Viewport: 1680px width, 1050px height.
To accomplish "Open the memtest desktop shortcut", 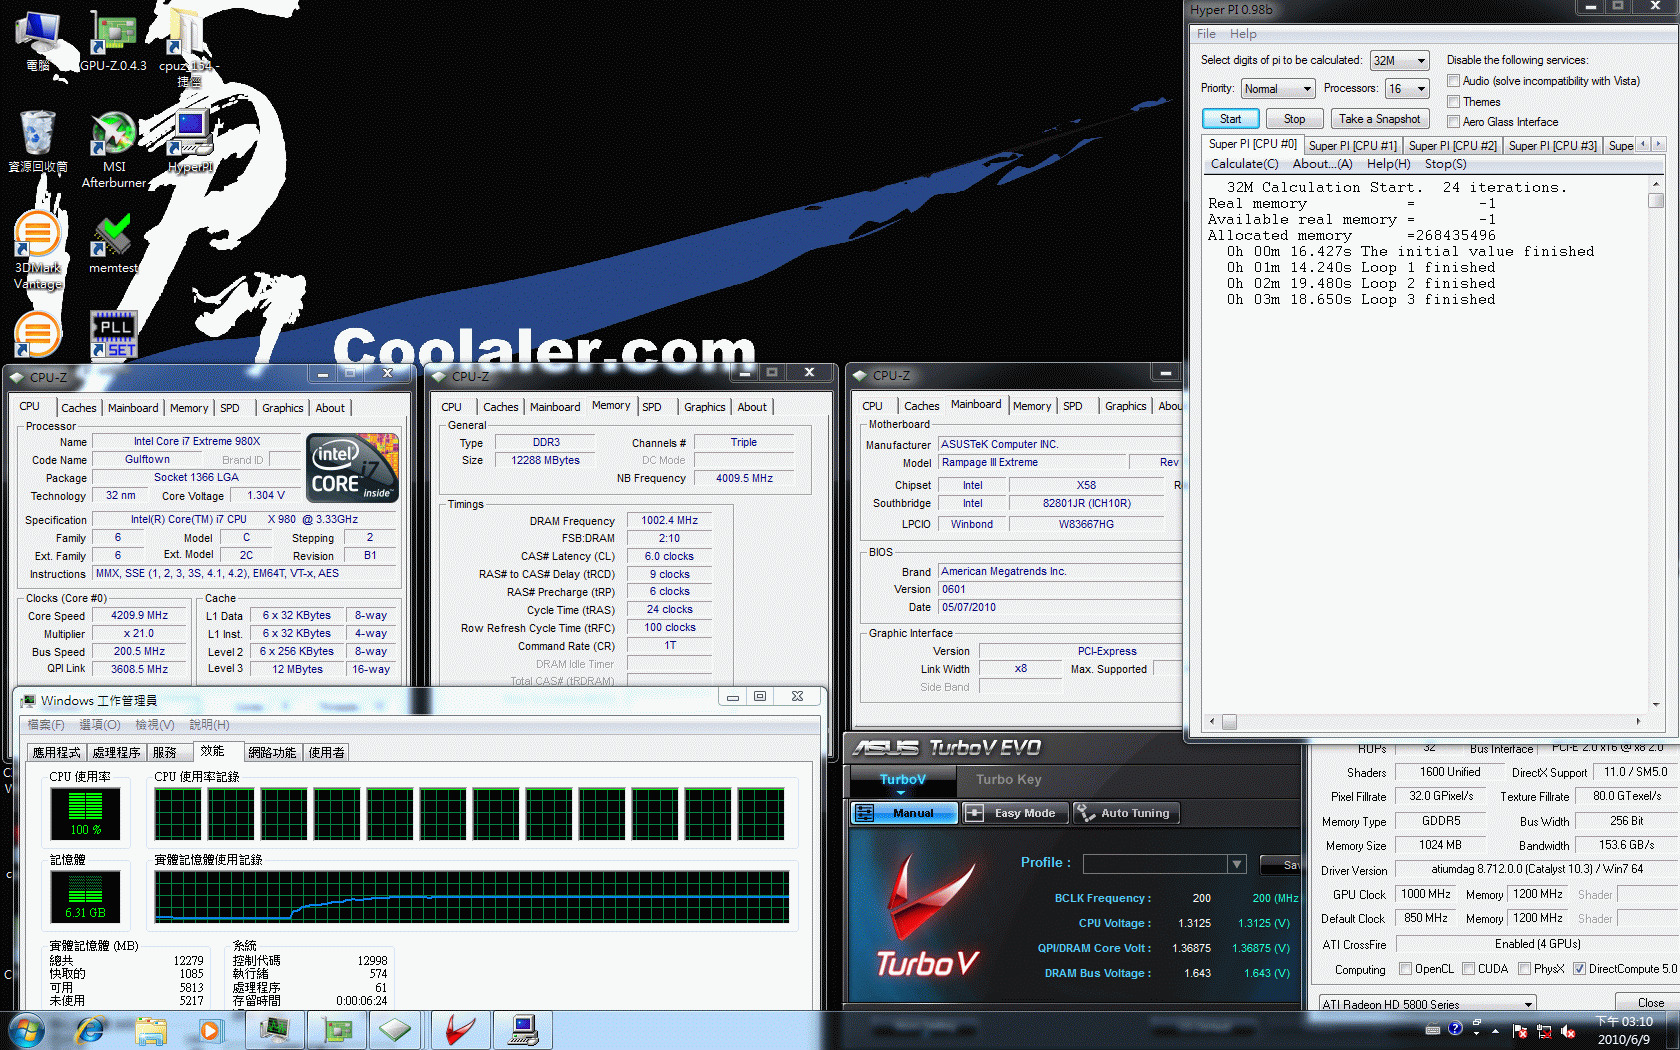I will pos(113,243).
